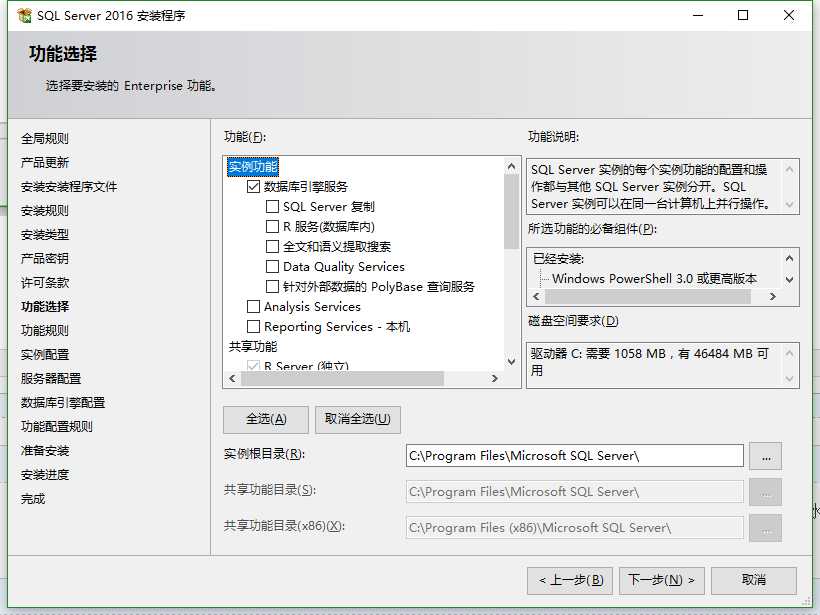
Task: Check the PolyBase 查询服务 checkbox
Action: tap(272, 287)
